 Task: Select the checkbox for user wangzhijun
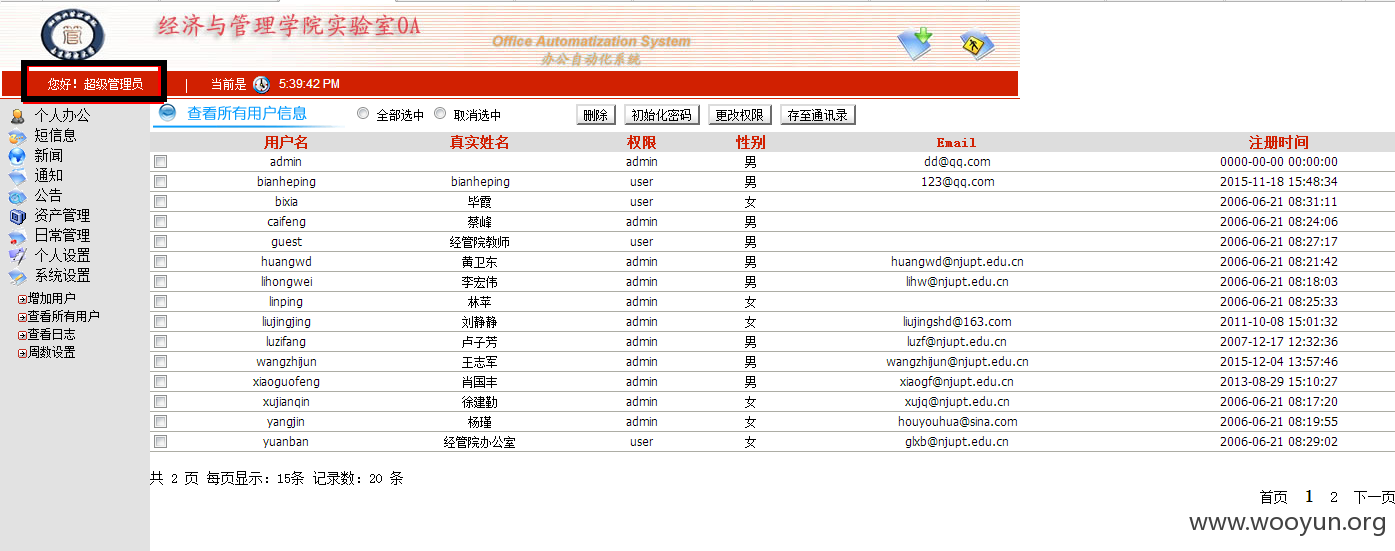(x=161, y=362)
